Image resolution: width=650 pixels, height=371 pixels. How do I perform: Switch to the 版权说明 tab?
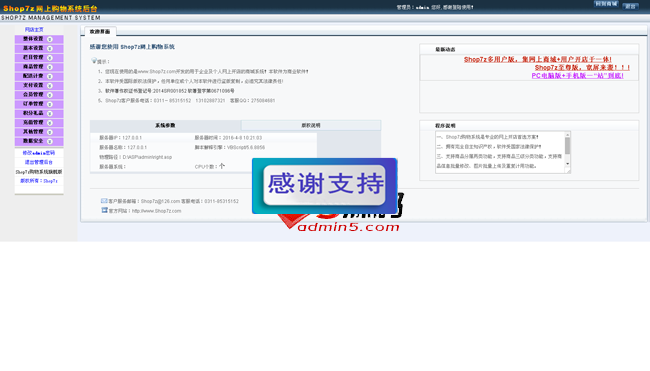[x=311, y=125]
